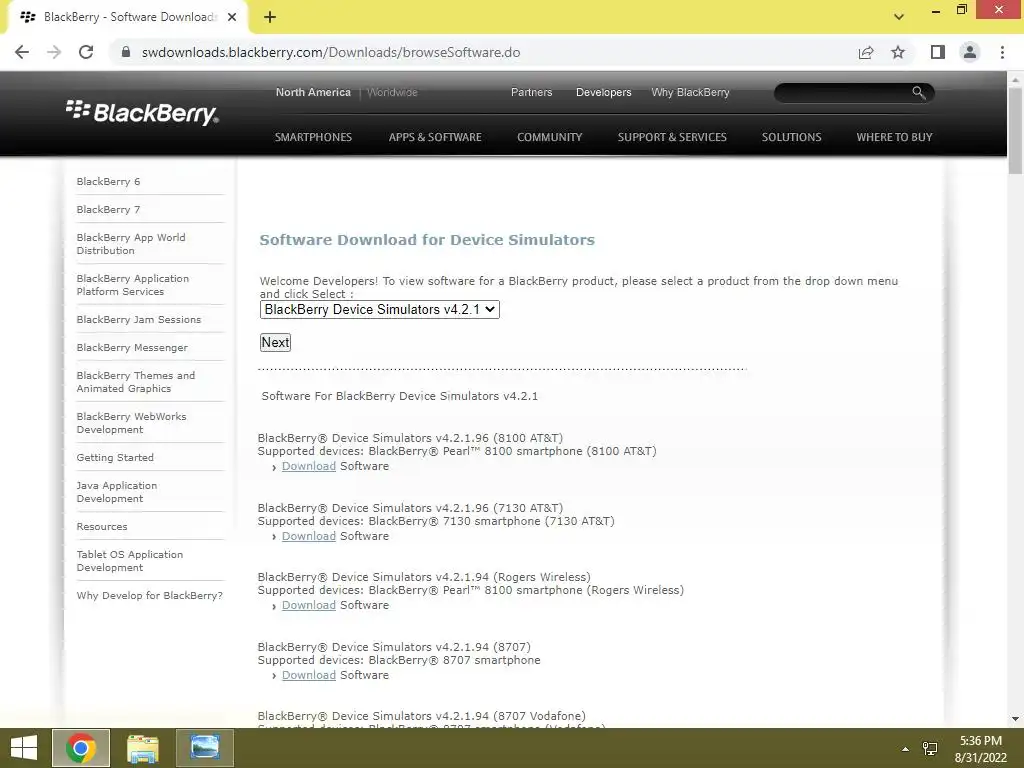
Task: Select the North America region link
Action: (313, 92)
